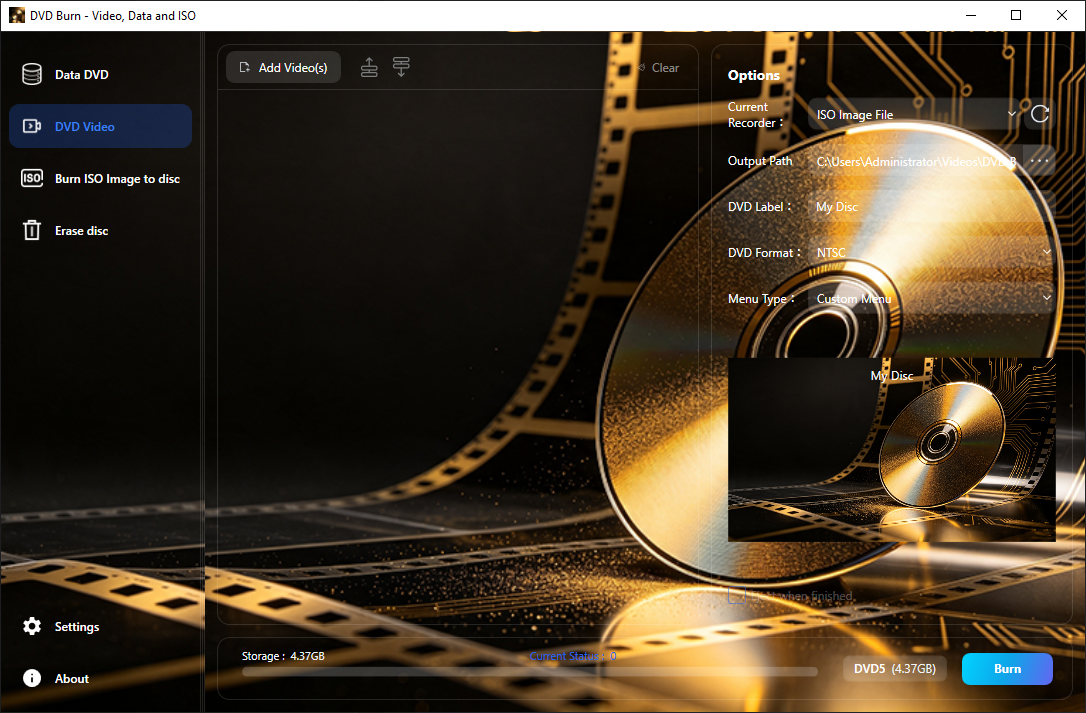Image resolution: width=1086 pixels, height=713 pixels.
Task: Click the Current Status text
Action: tap(573, 655)
